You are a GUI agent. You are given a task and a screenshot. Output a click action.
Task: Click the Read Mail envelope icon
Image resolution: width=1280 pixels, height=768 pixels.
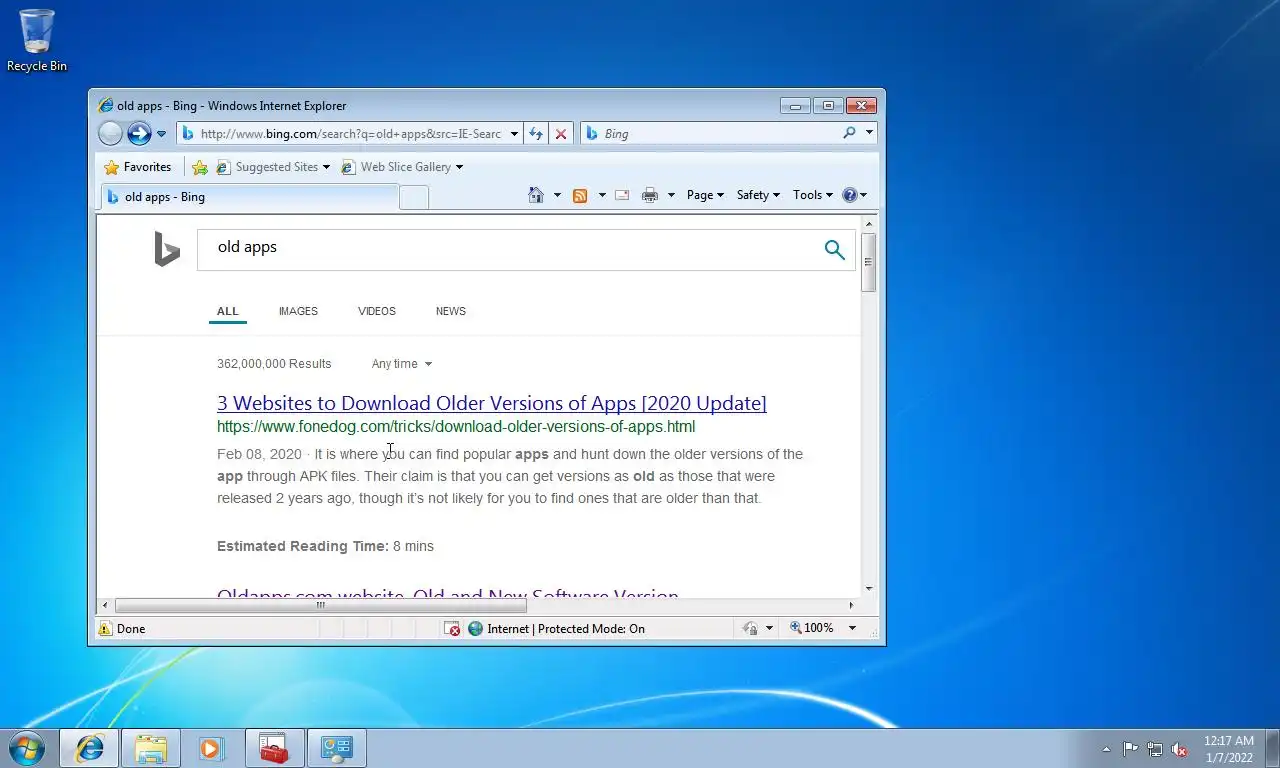coord(622,195)
